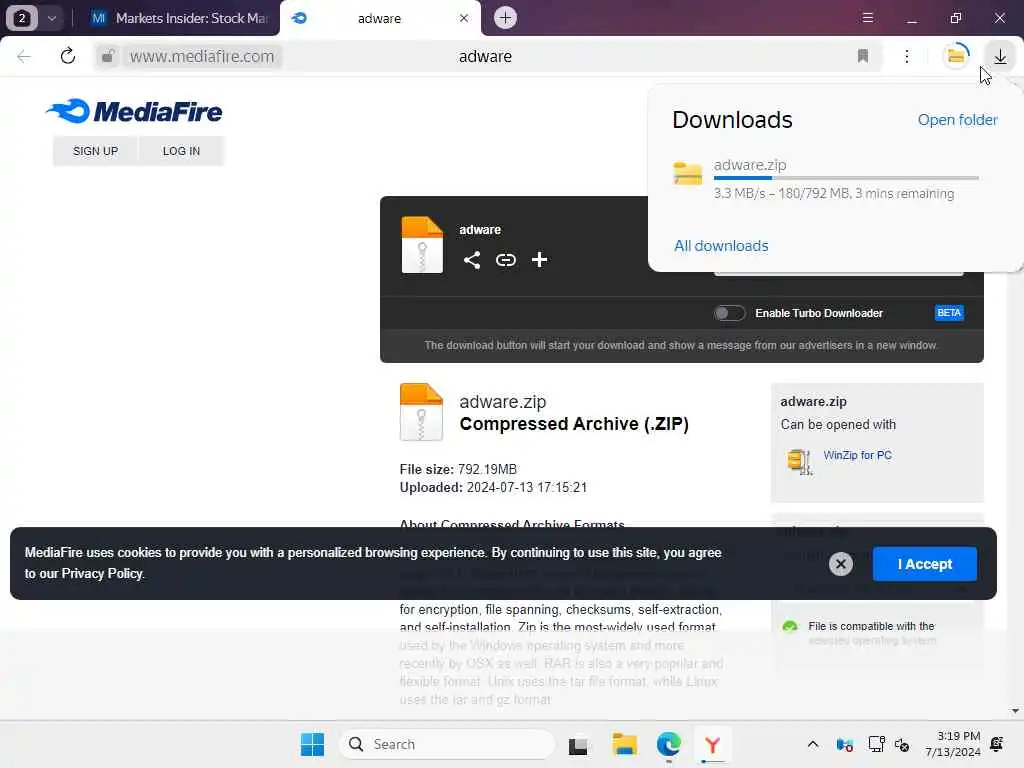Click All downloads link
Viewport: 1024px width, 768px height.
tap(721, 246)
